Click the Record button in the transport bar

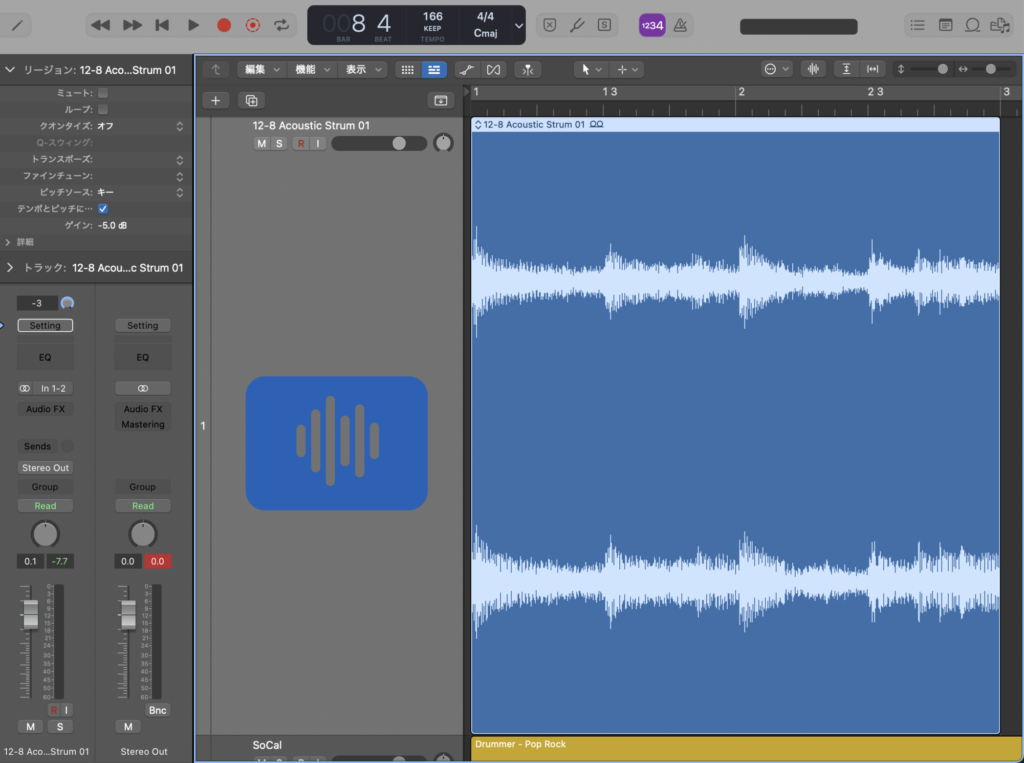(224, 25)
